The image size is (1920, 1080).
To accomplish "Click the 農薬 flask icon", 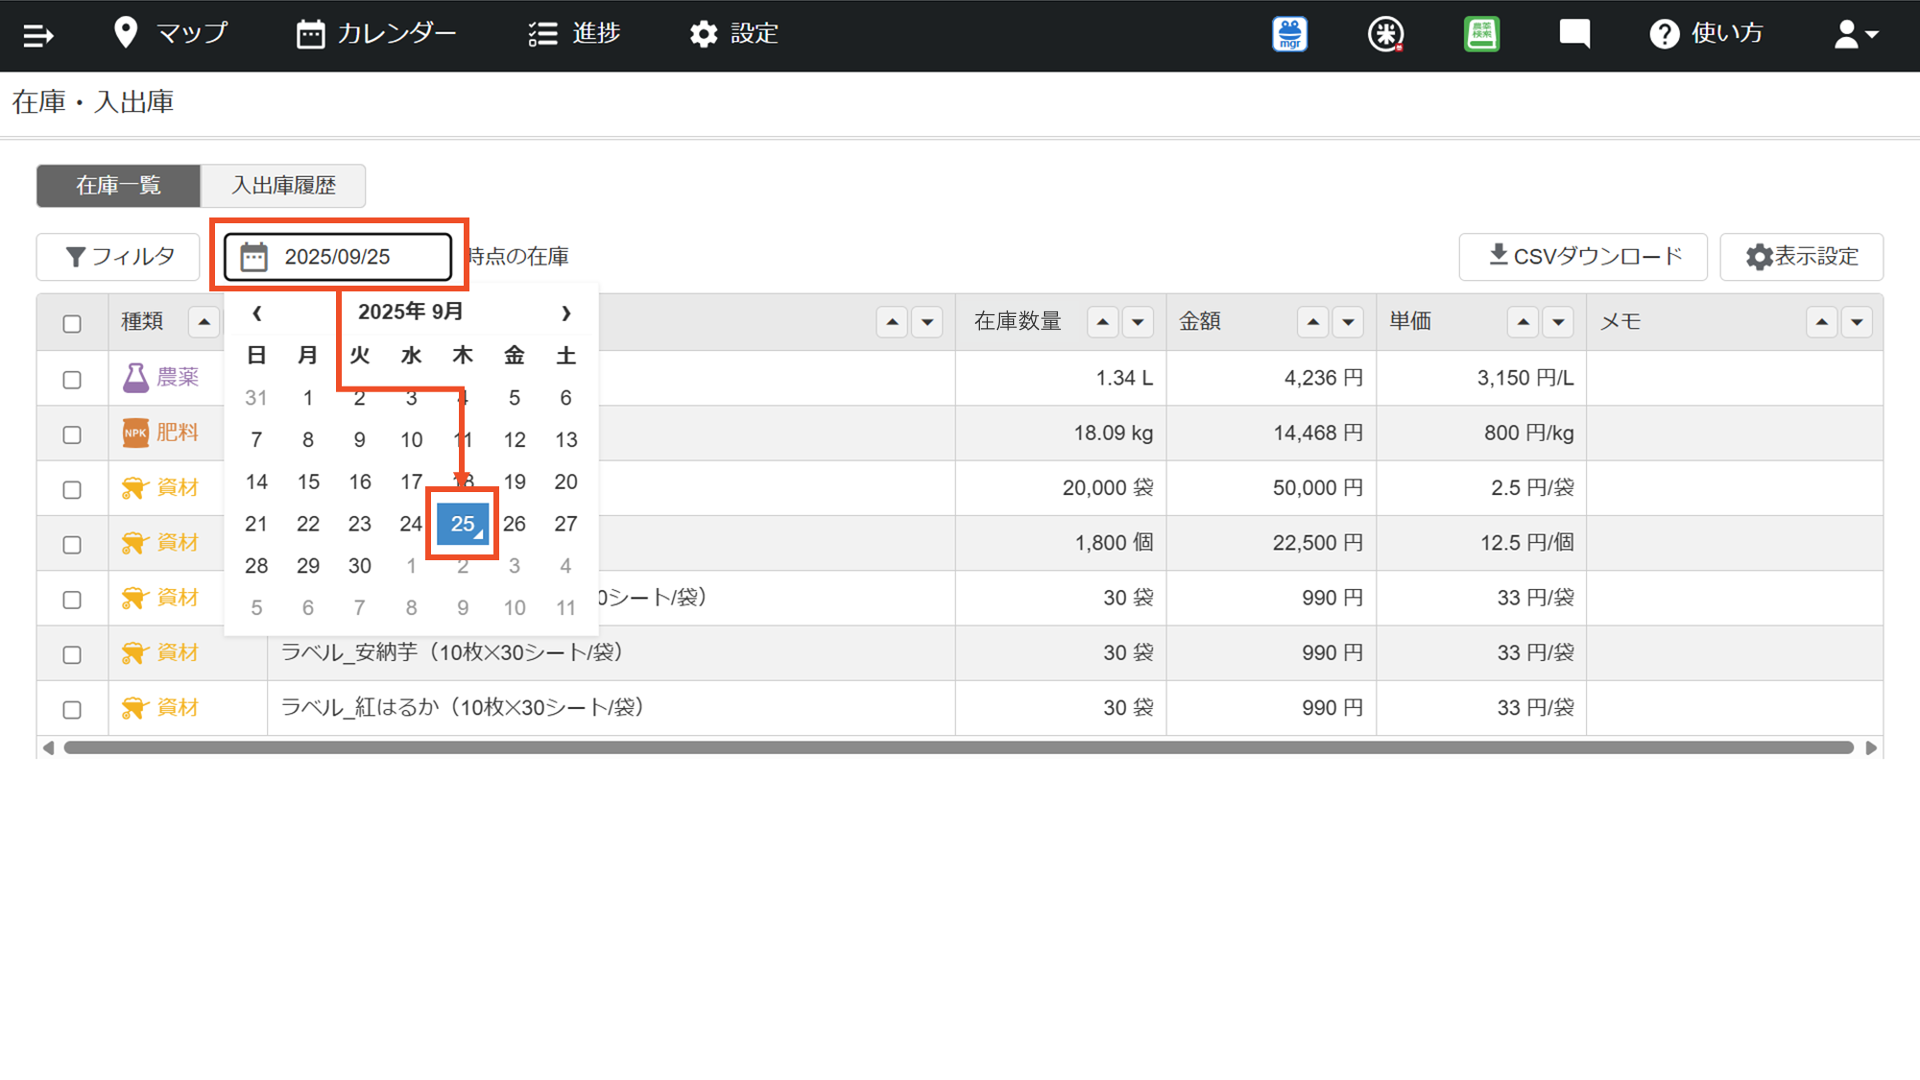I will coord(135,378).
